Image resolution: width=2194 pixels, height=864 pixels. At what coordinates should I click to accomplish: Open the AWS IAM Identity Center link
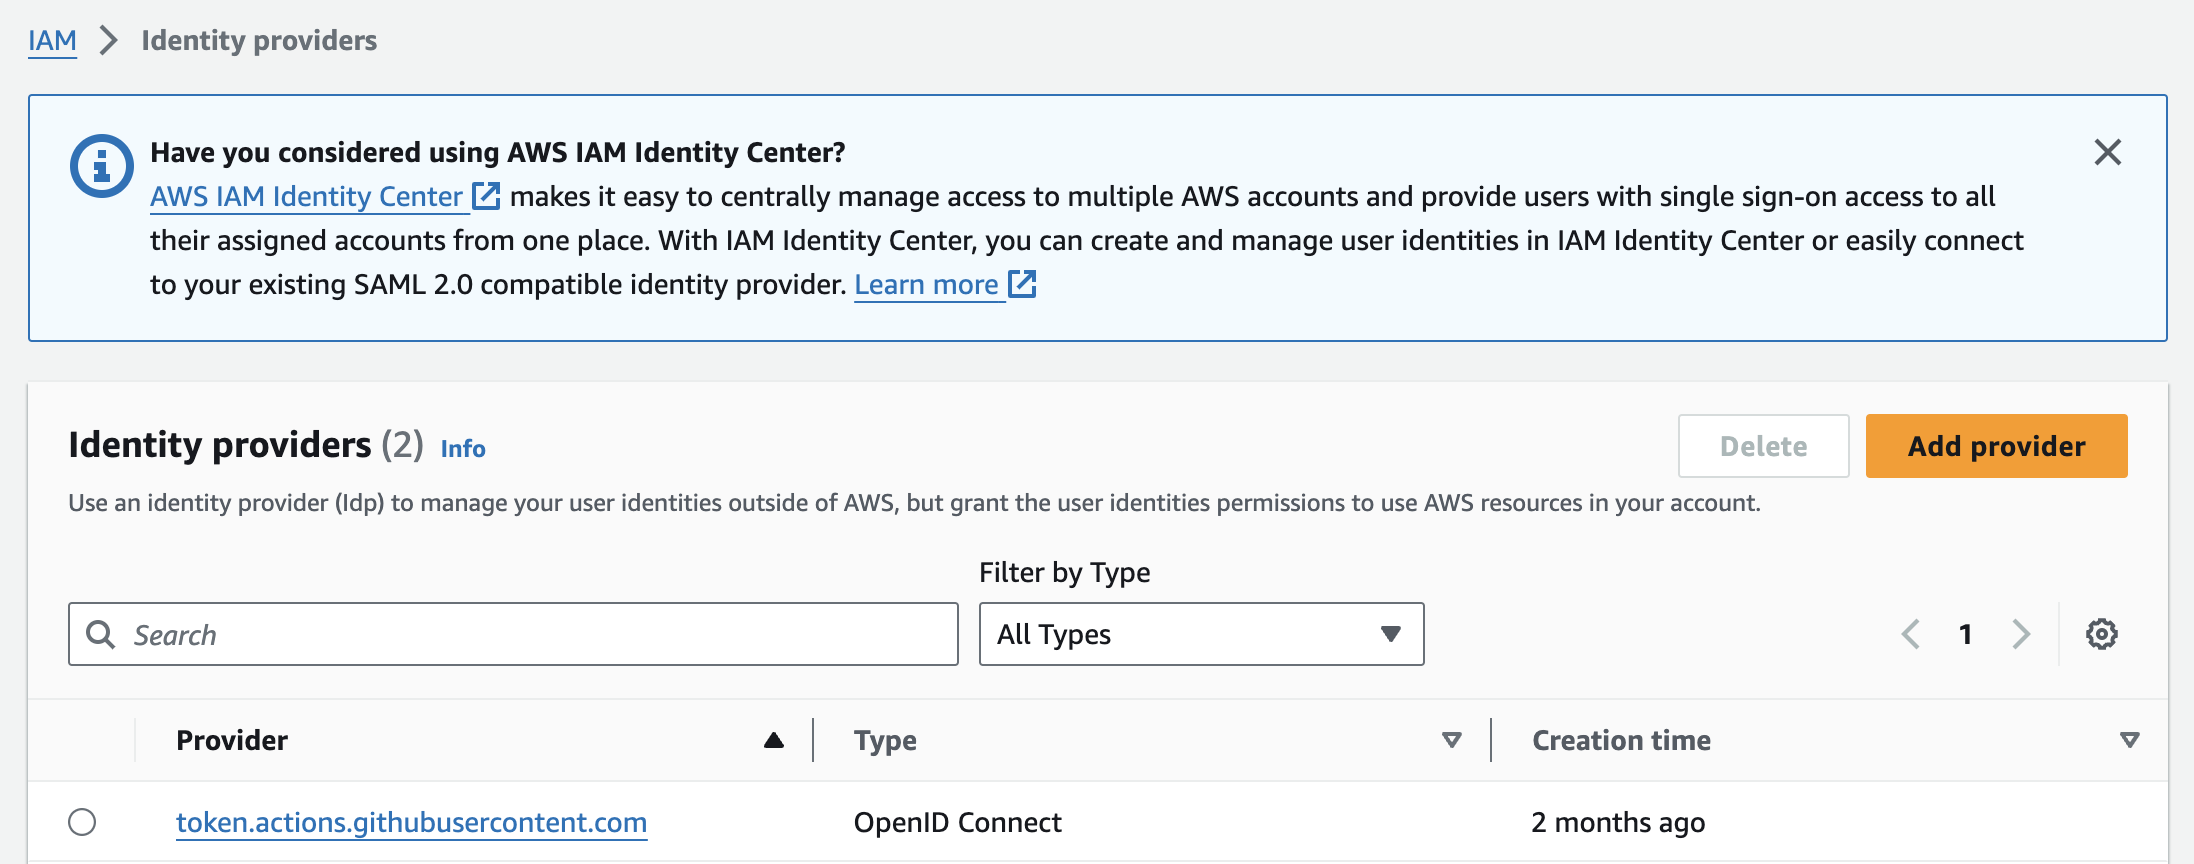click(306, 196)
